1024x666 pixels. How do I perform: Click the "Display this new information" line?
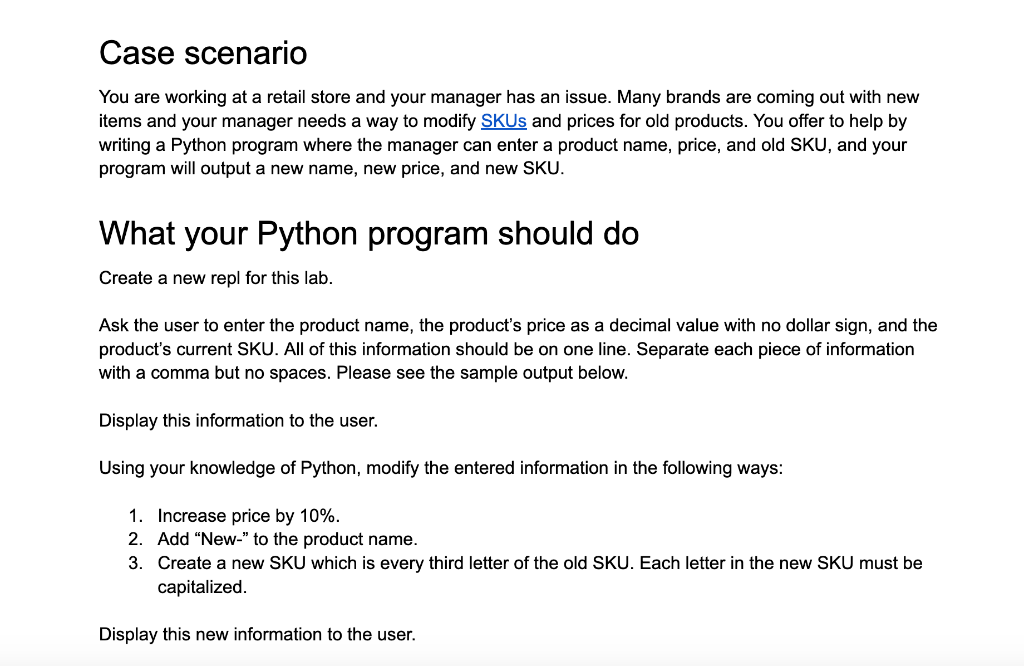pos(257,634)
